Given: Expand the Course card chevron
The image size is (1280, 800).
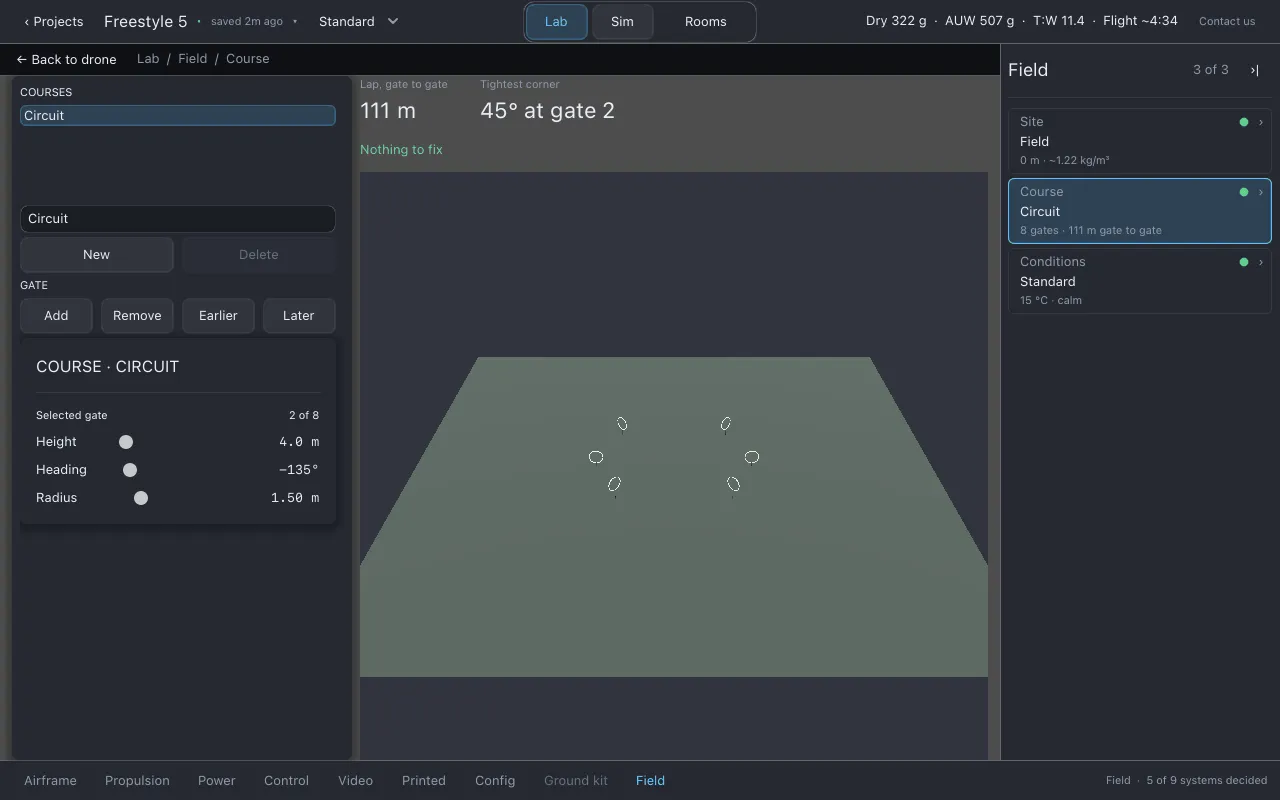Looking at the screenshot, I should tap(1260, 192).
